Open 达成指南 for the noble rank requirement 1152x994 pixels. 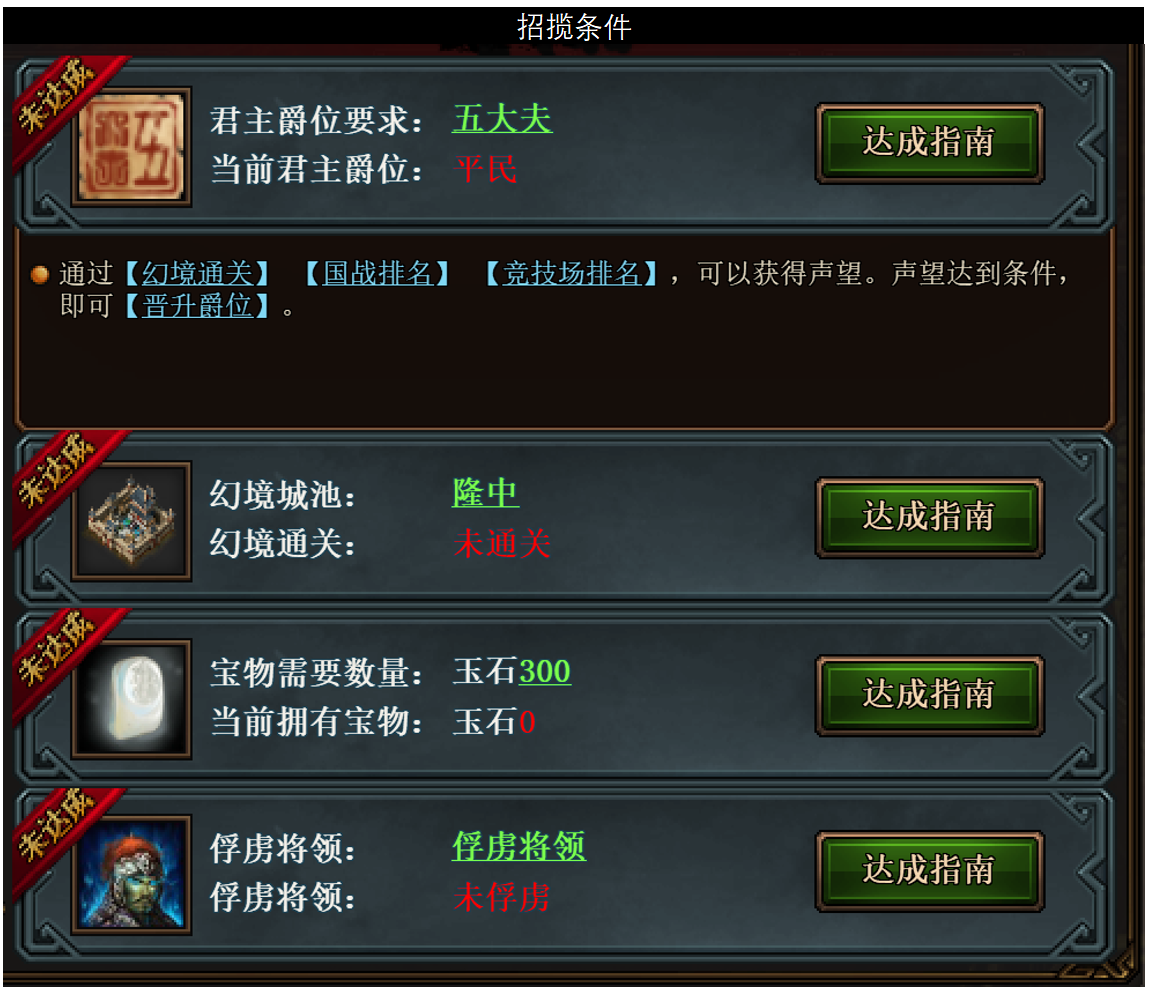929,143
